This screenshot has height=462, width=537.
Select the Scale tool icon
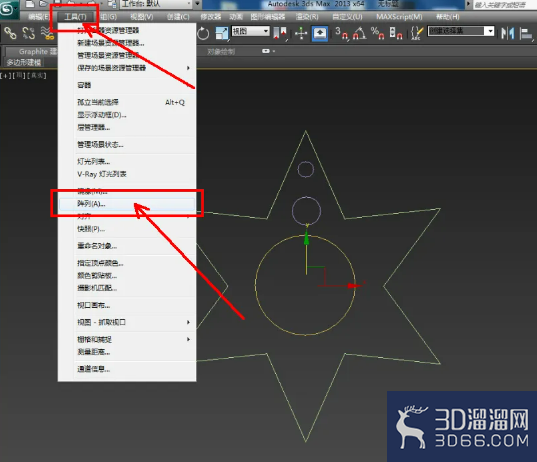coord(221,34)
